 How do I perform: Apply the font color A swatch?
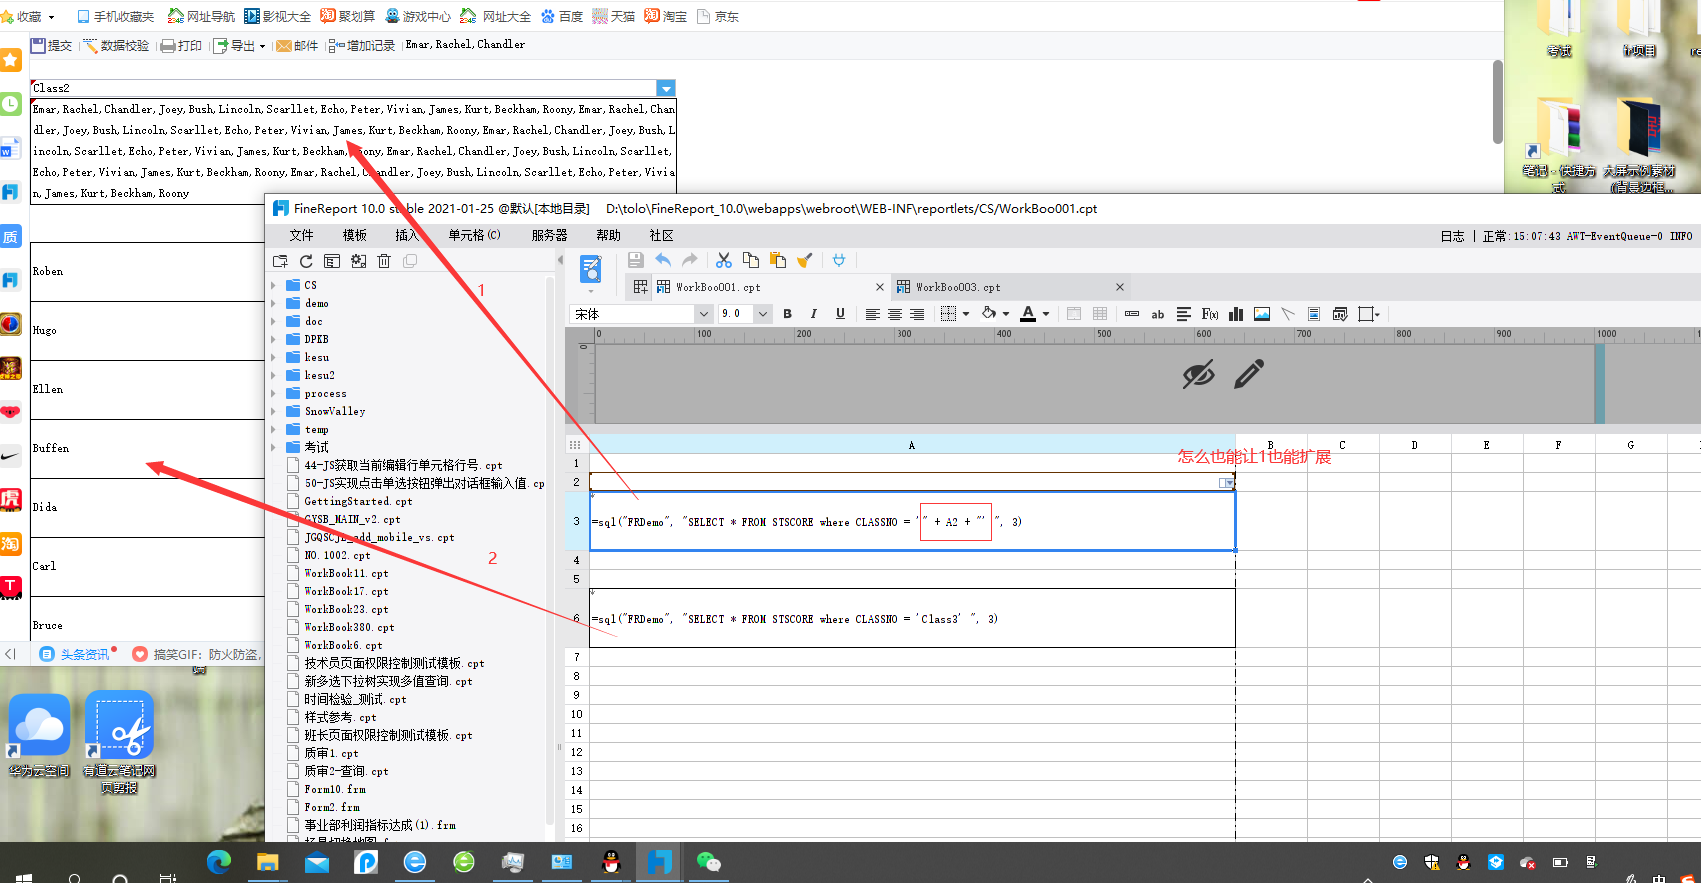(1028, 314)
